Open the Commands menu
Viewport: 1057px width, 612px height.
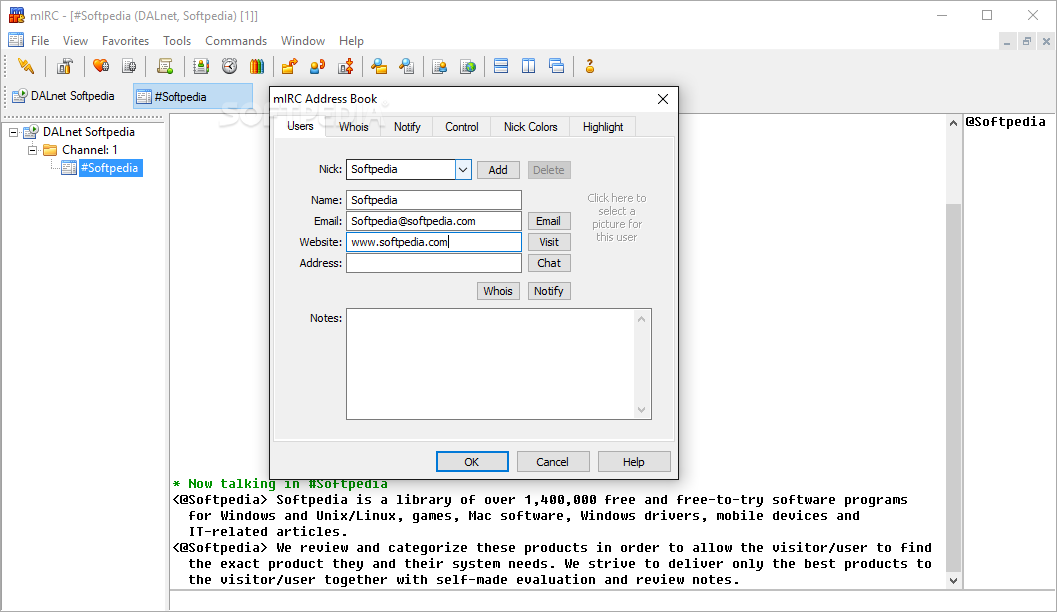(x=236, y=40)
